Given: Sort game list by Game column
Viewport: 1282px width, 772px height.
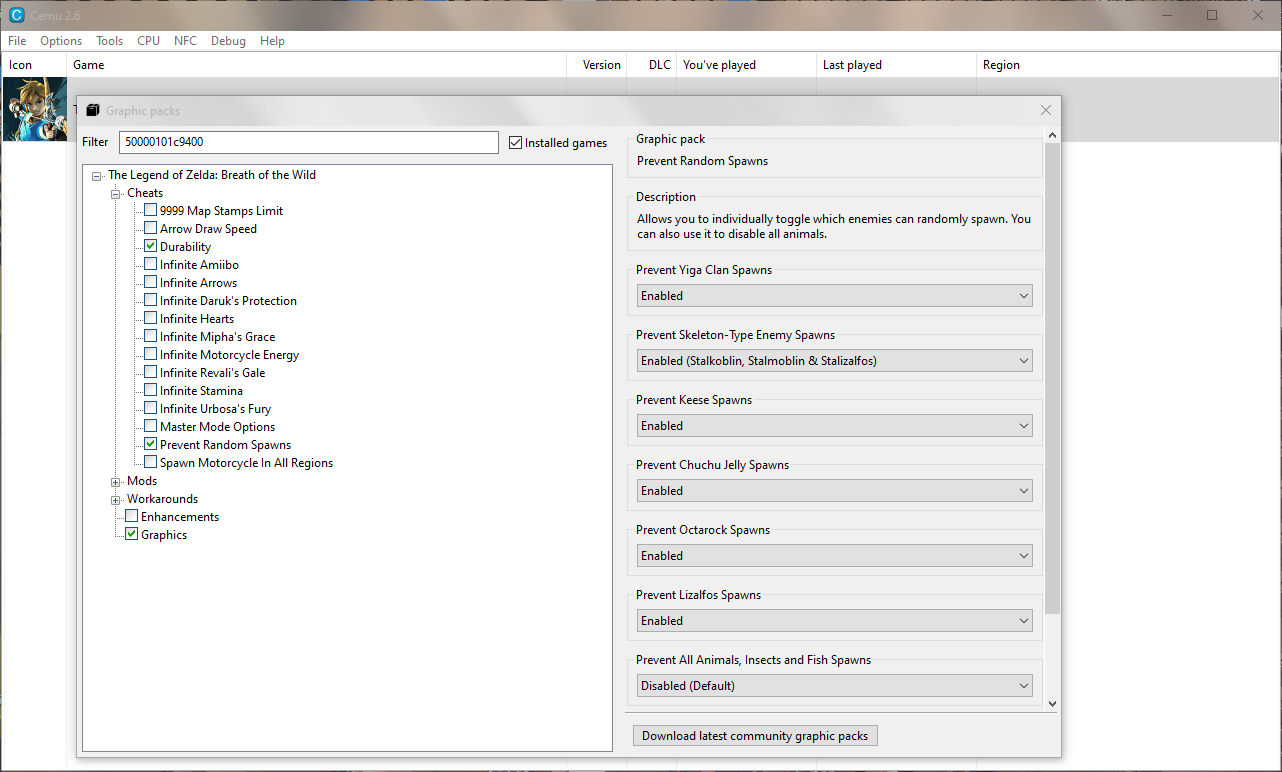Looking at the screenshot, I should 316,65.
